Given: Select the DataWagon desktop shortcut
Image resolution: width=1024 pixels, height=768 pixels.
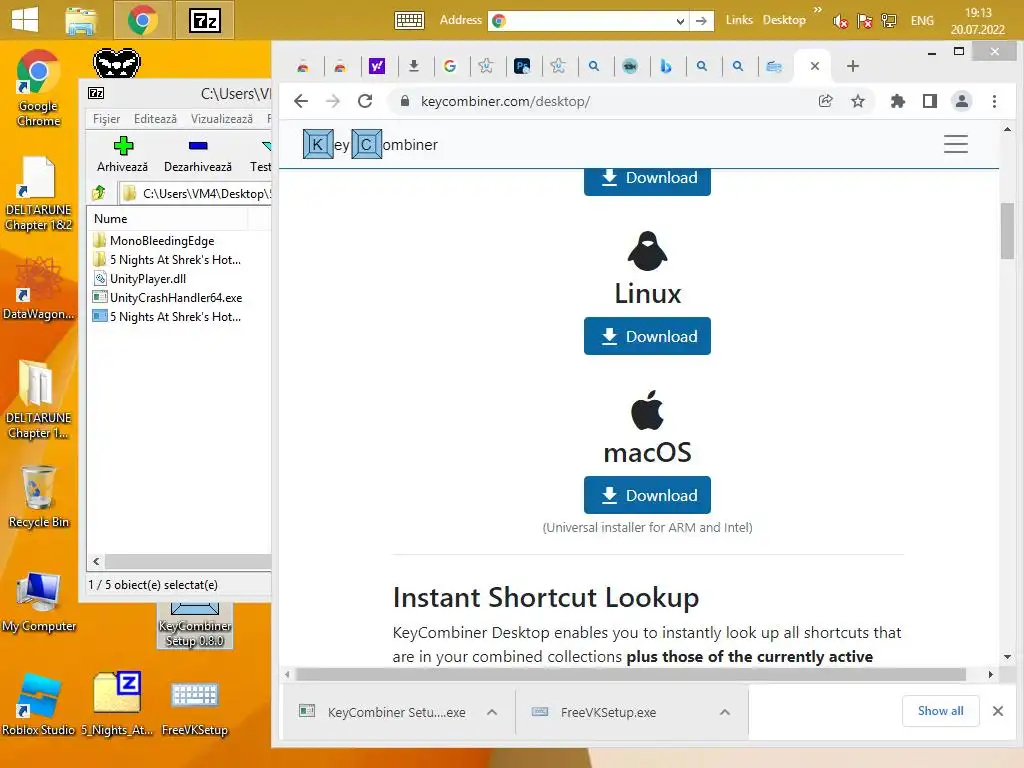Looking at the screenshot, I should [38, 289].
